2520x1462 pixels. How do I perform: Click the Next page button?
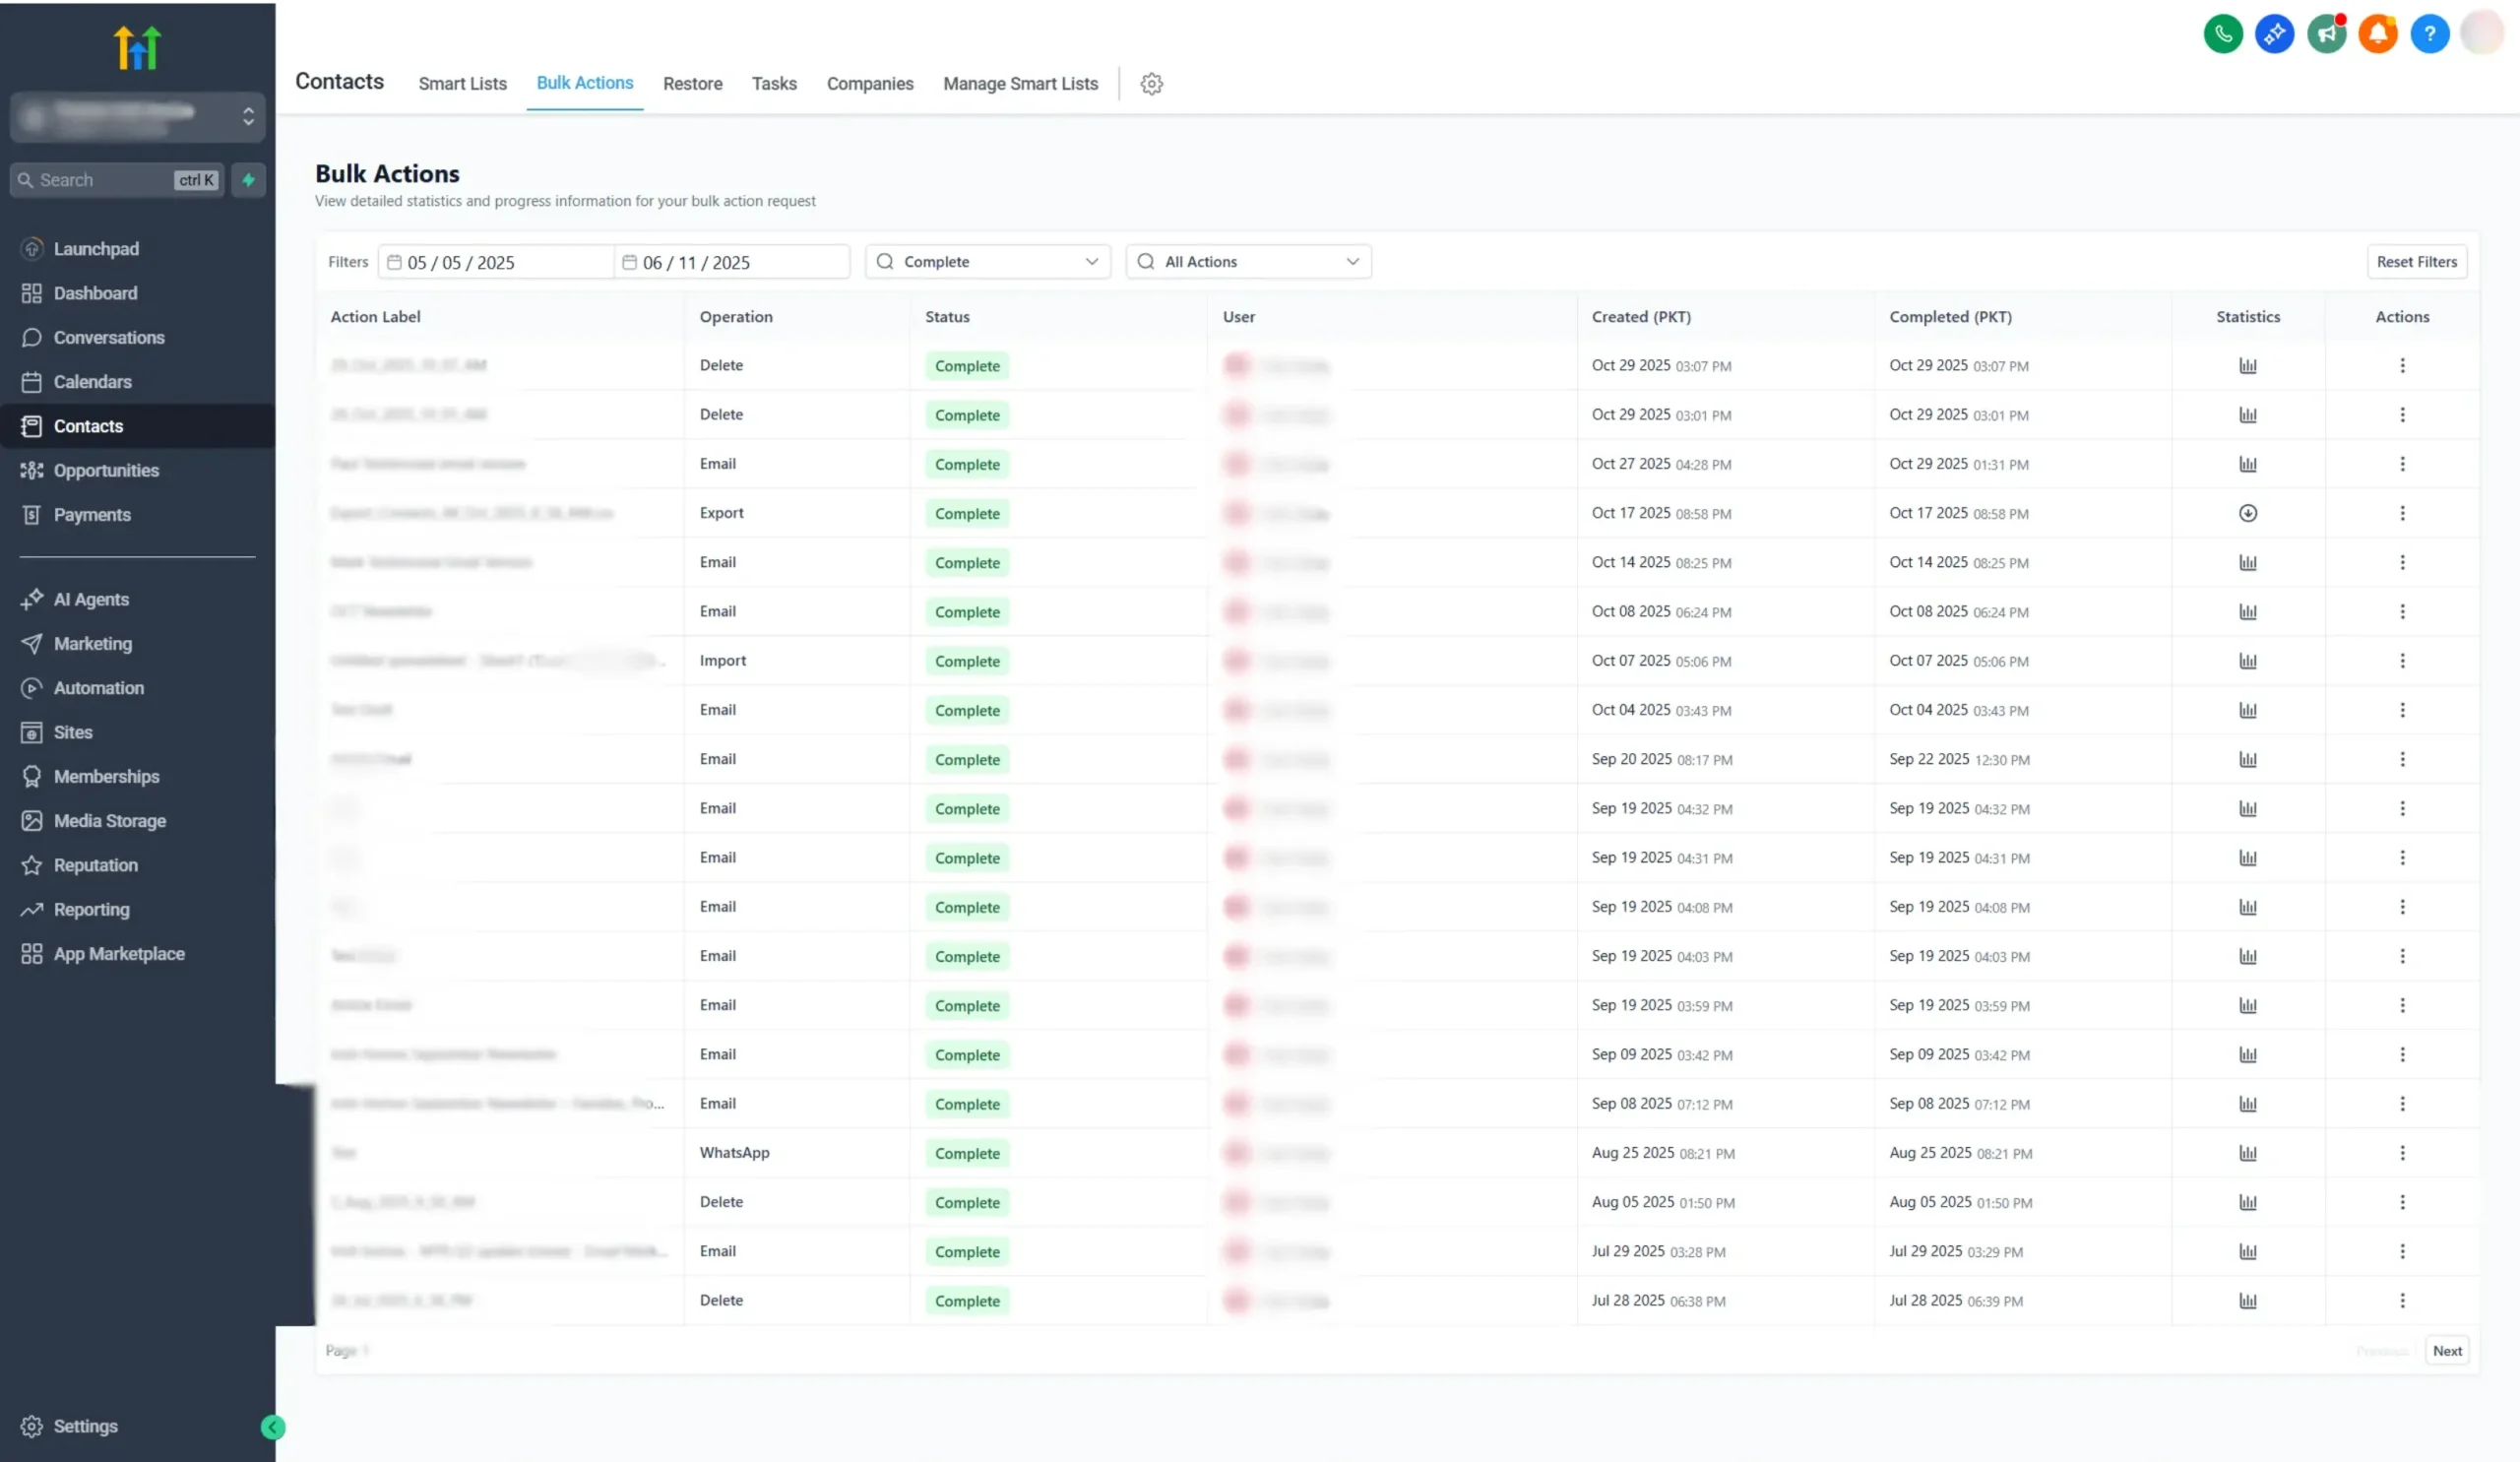tap(2446, 1350)
